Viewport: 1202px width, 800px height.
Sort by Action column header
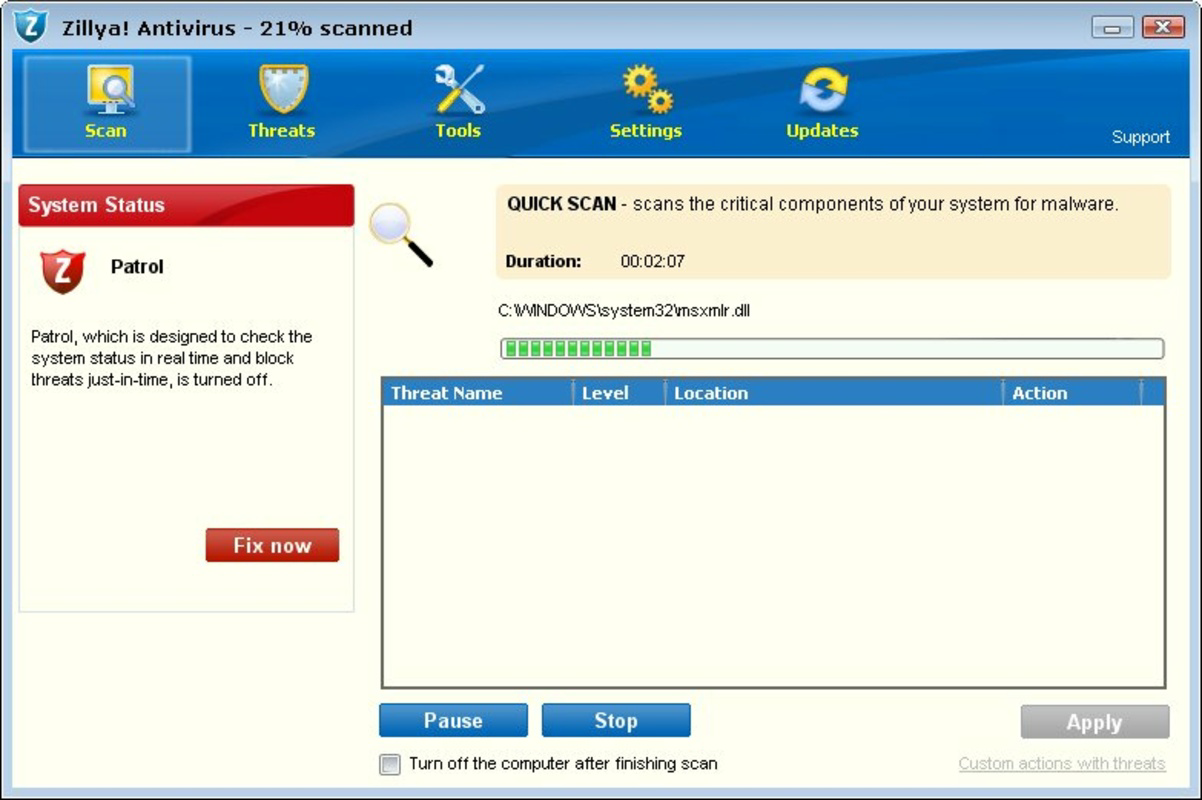click(1072, 393)
